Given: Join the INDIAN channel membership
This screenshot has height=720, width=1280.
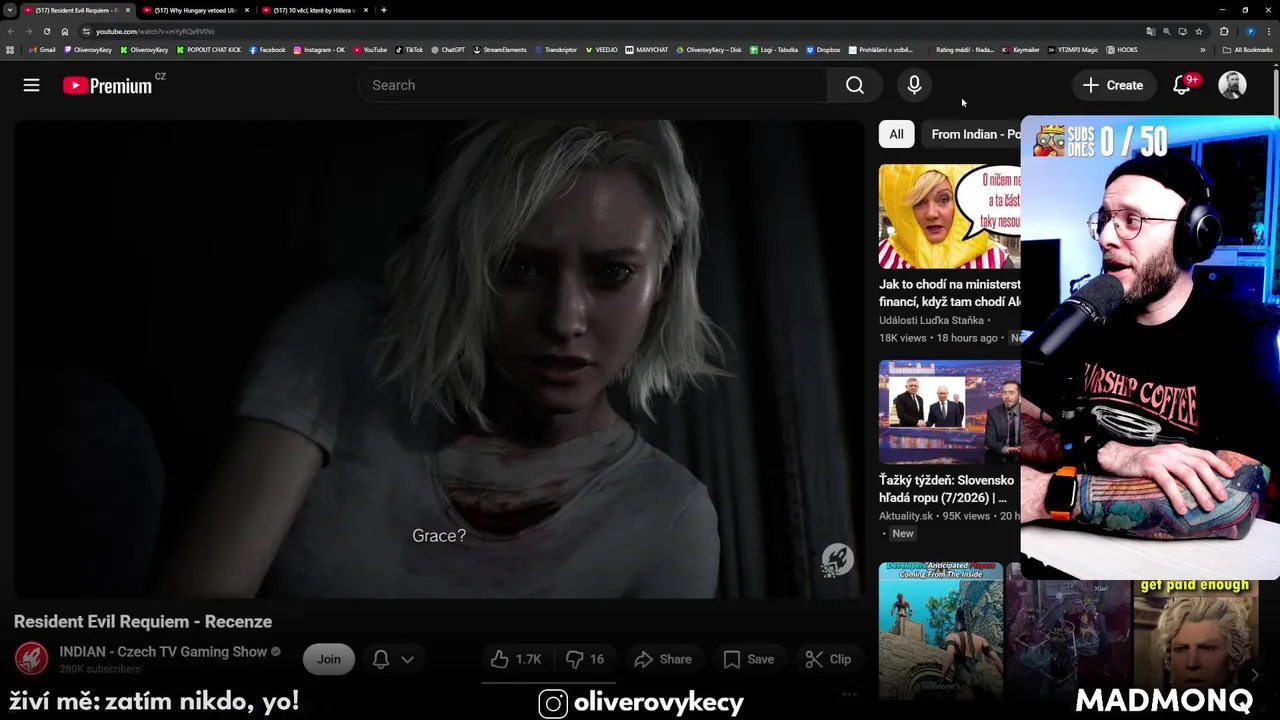Looking at the screenshot, I should (329, 659).
